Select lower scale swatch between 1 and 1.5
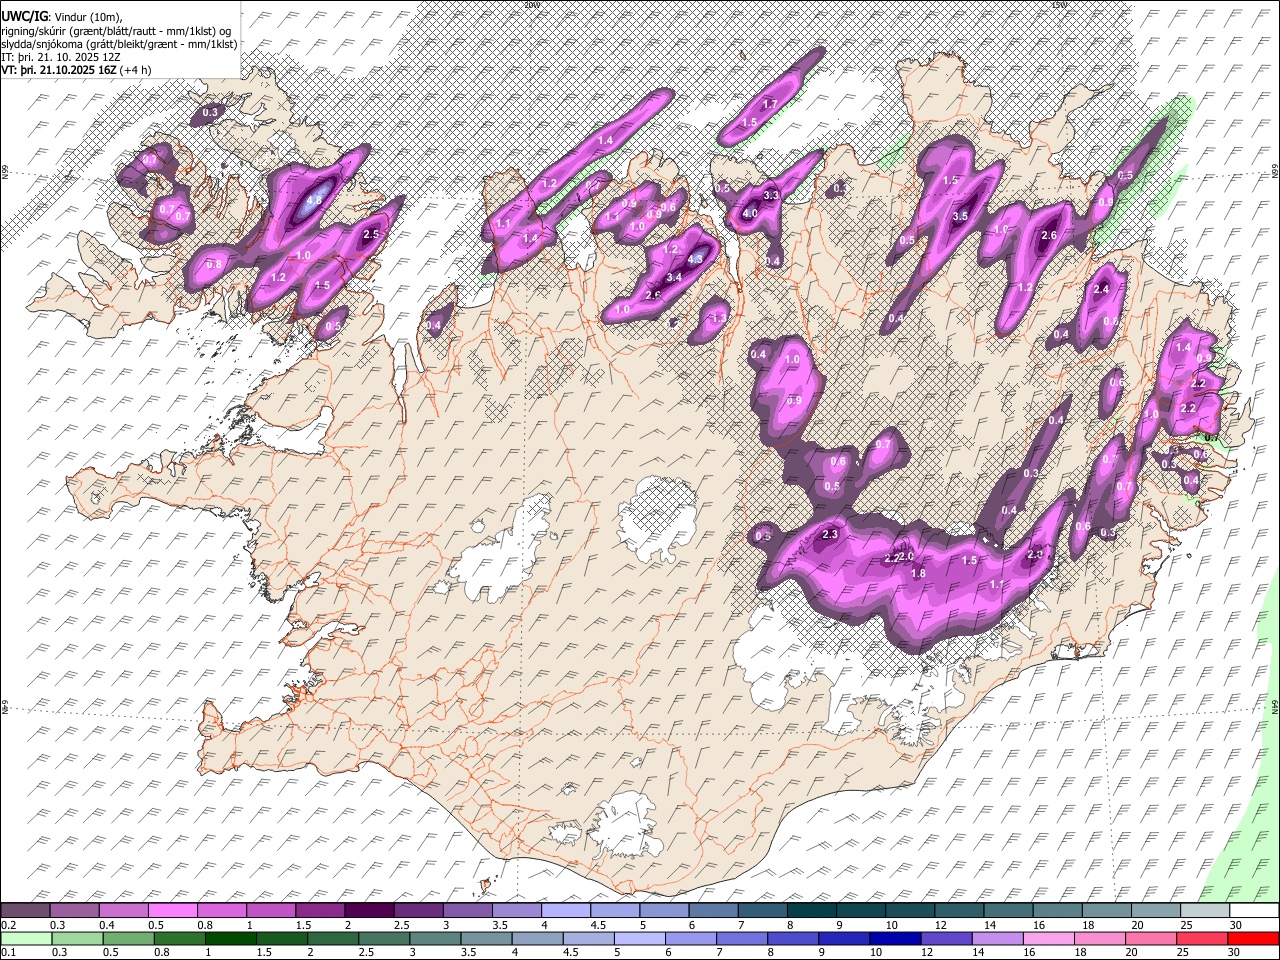The image size is (1280, 960). click(230, 938)
